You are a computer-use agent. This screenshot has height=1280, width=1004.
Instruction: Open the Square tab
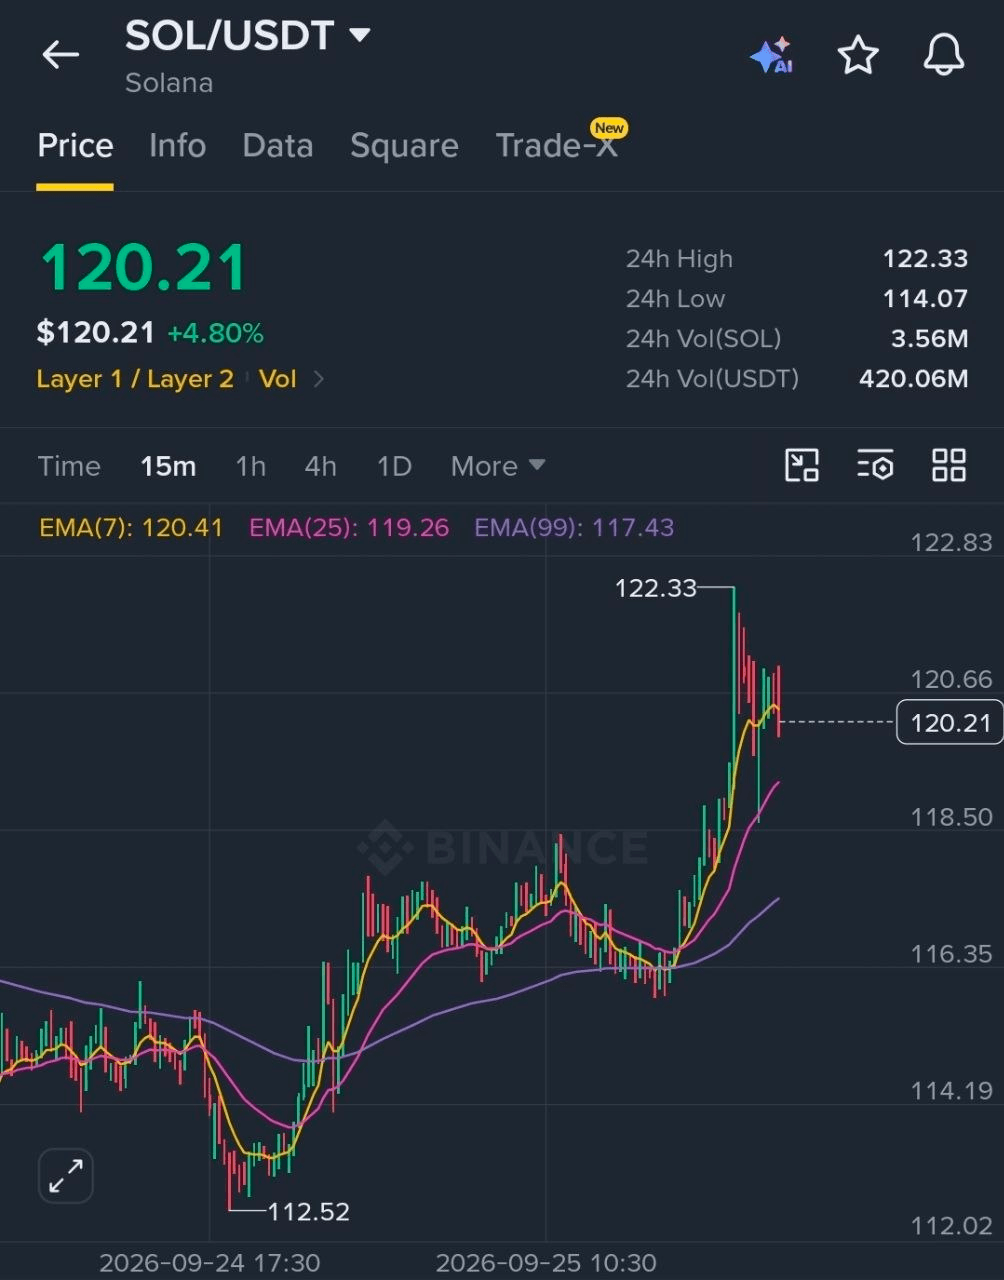pyautogui.click(x=404, y=146)
